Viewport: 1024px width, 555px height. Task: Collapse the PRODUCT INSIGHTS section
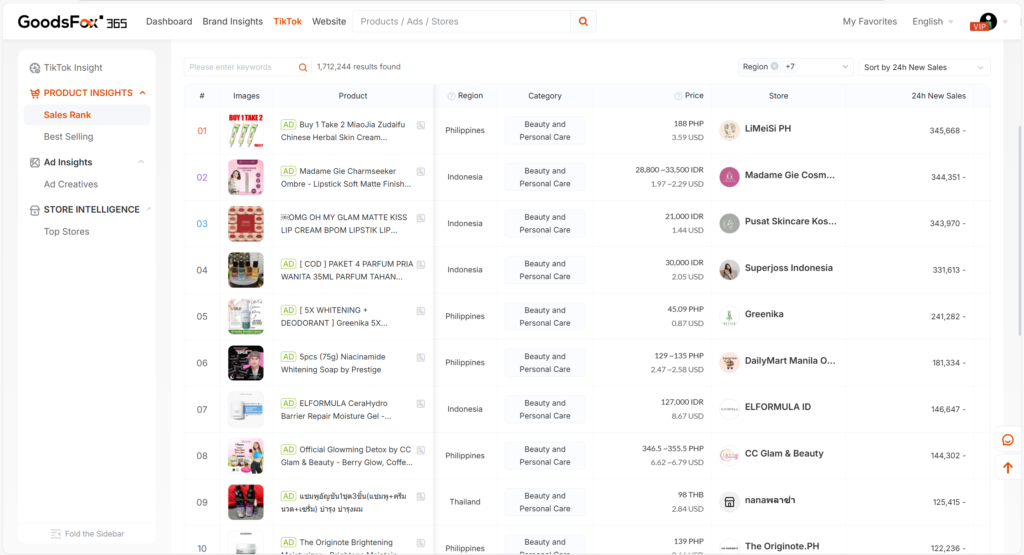[x=142, y=93]
